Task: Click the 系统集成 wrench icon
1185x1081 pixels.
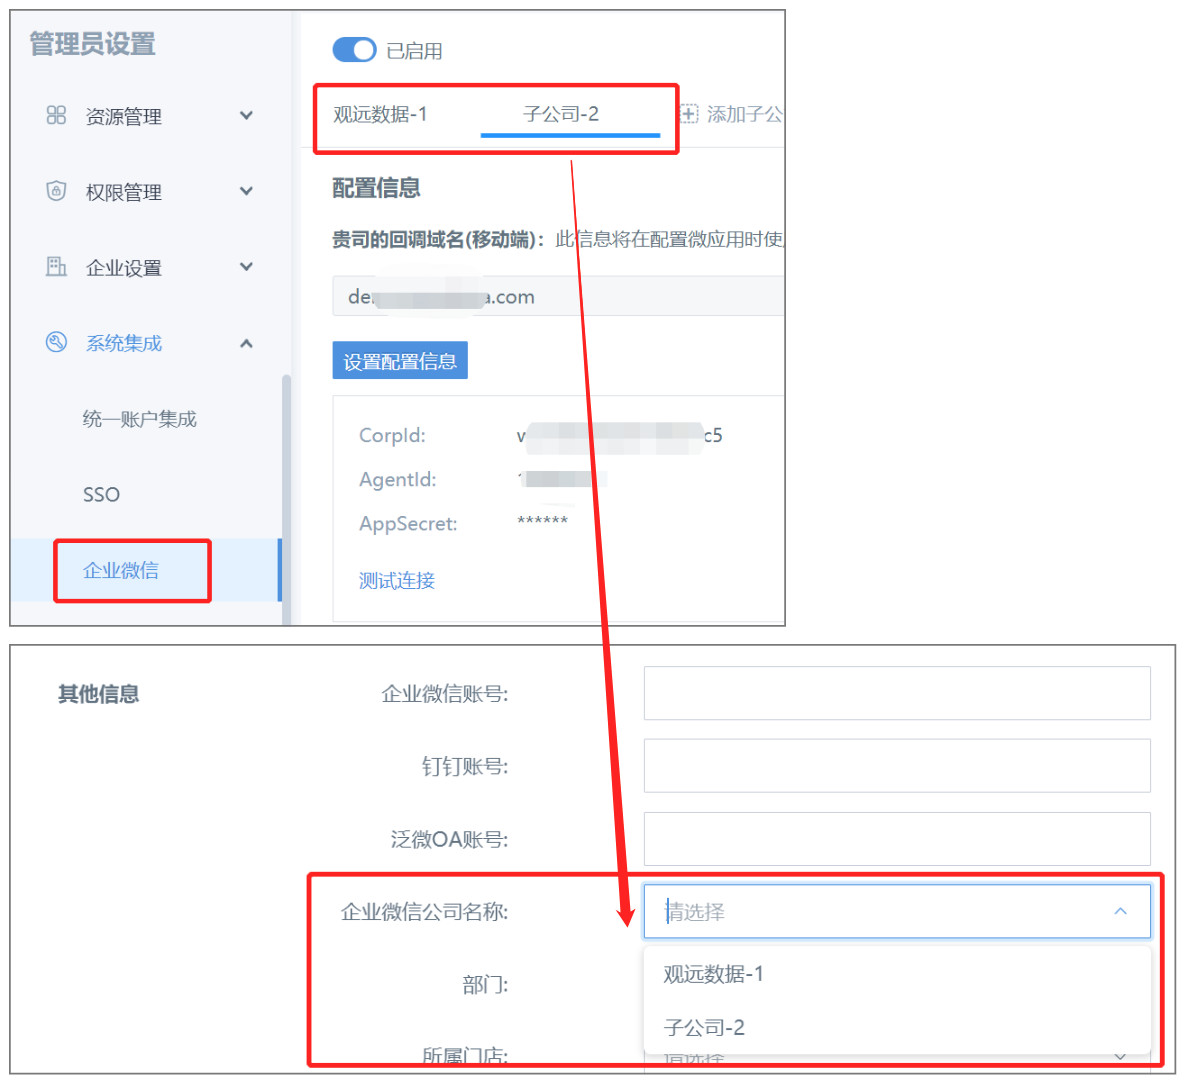Action: point(56,342)
